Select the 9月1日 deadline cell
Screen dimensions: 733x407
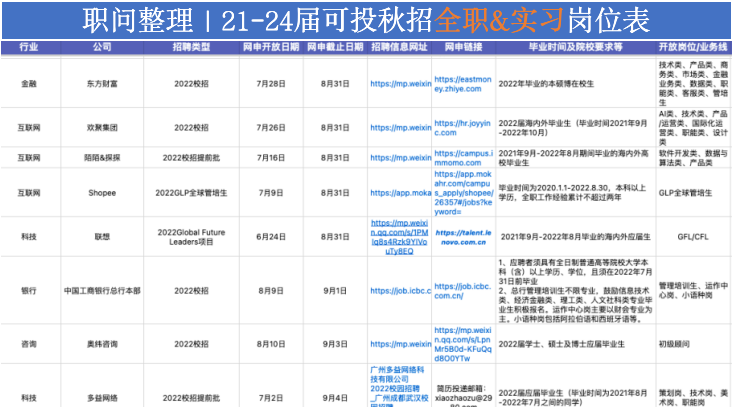tap(335, 291)
